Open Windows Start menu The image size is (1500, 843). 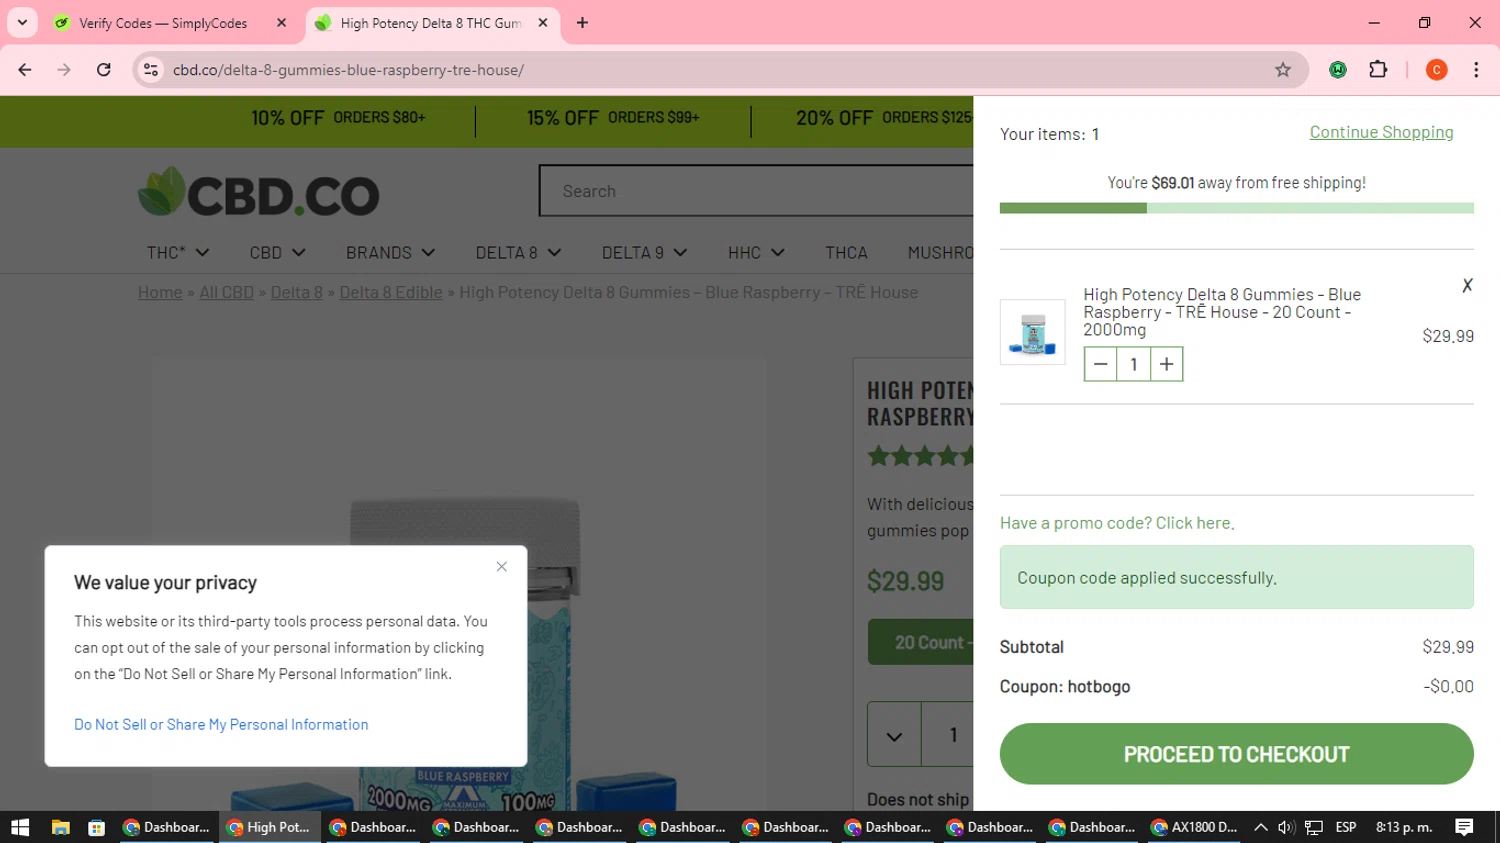(x=20, y=827)
